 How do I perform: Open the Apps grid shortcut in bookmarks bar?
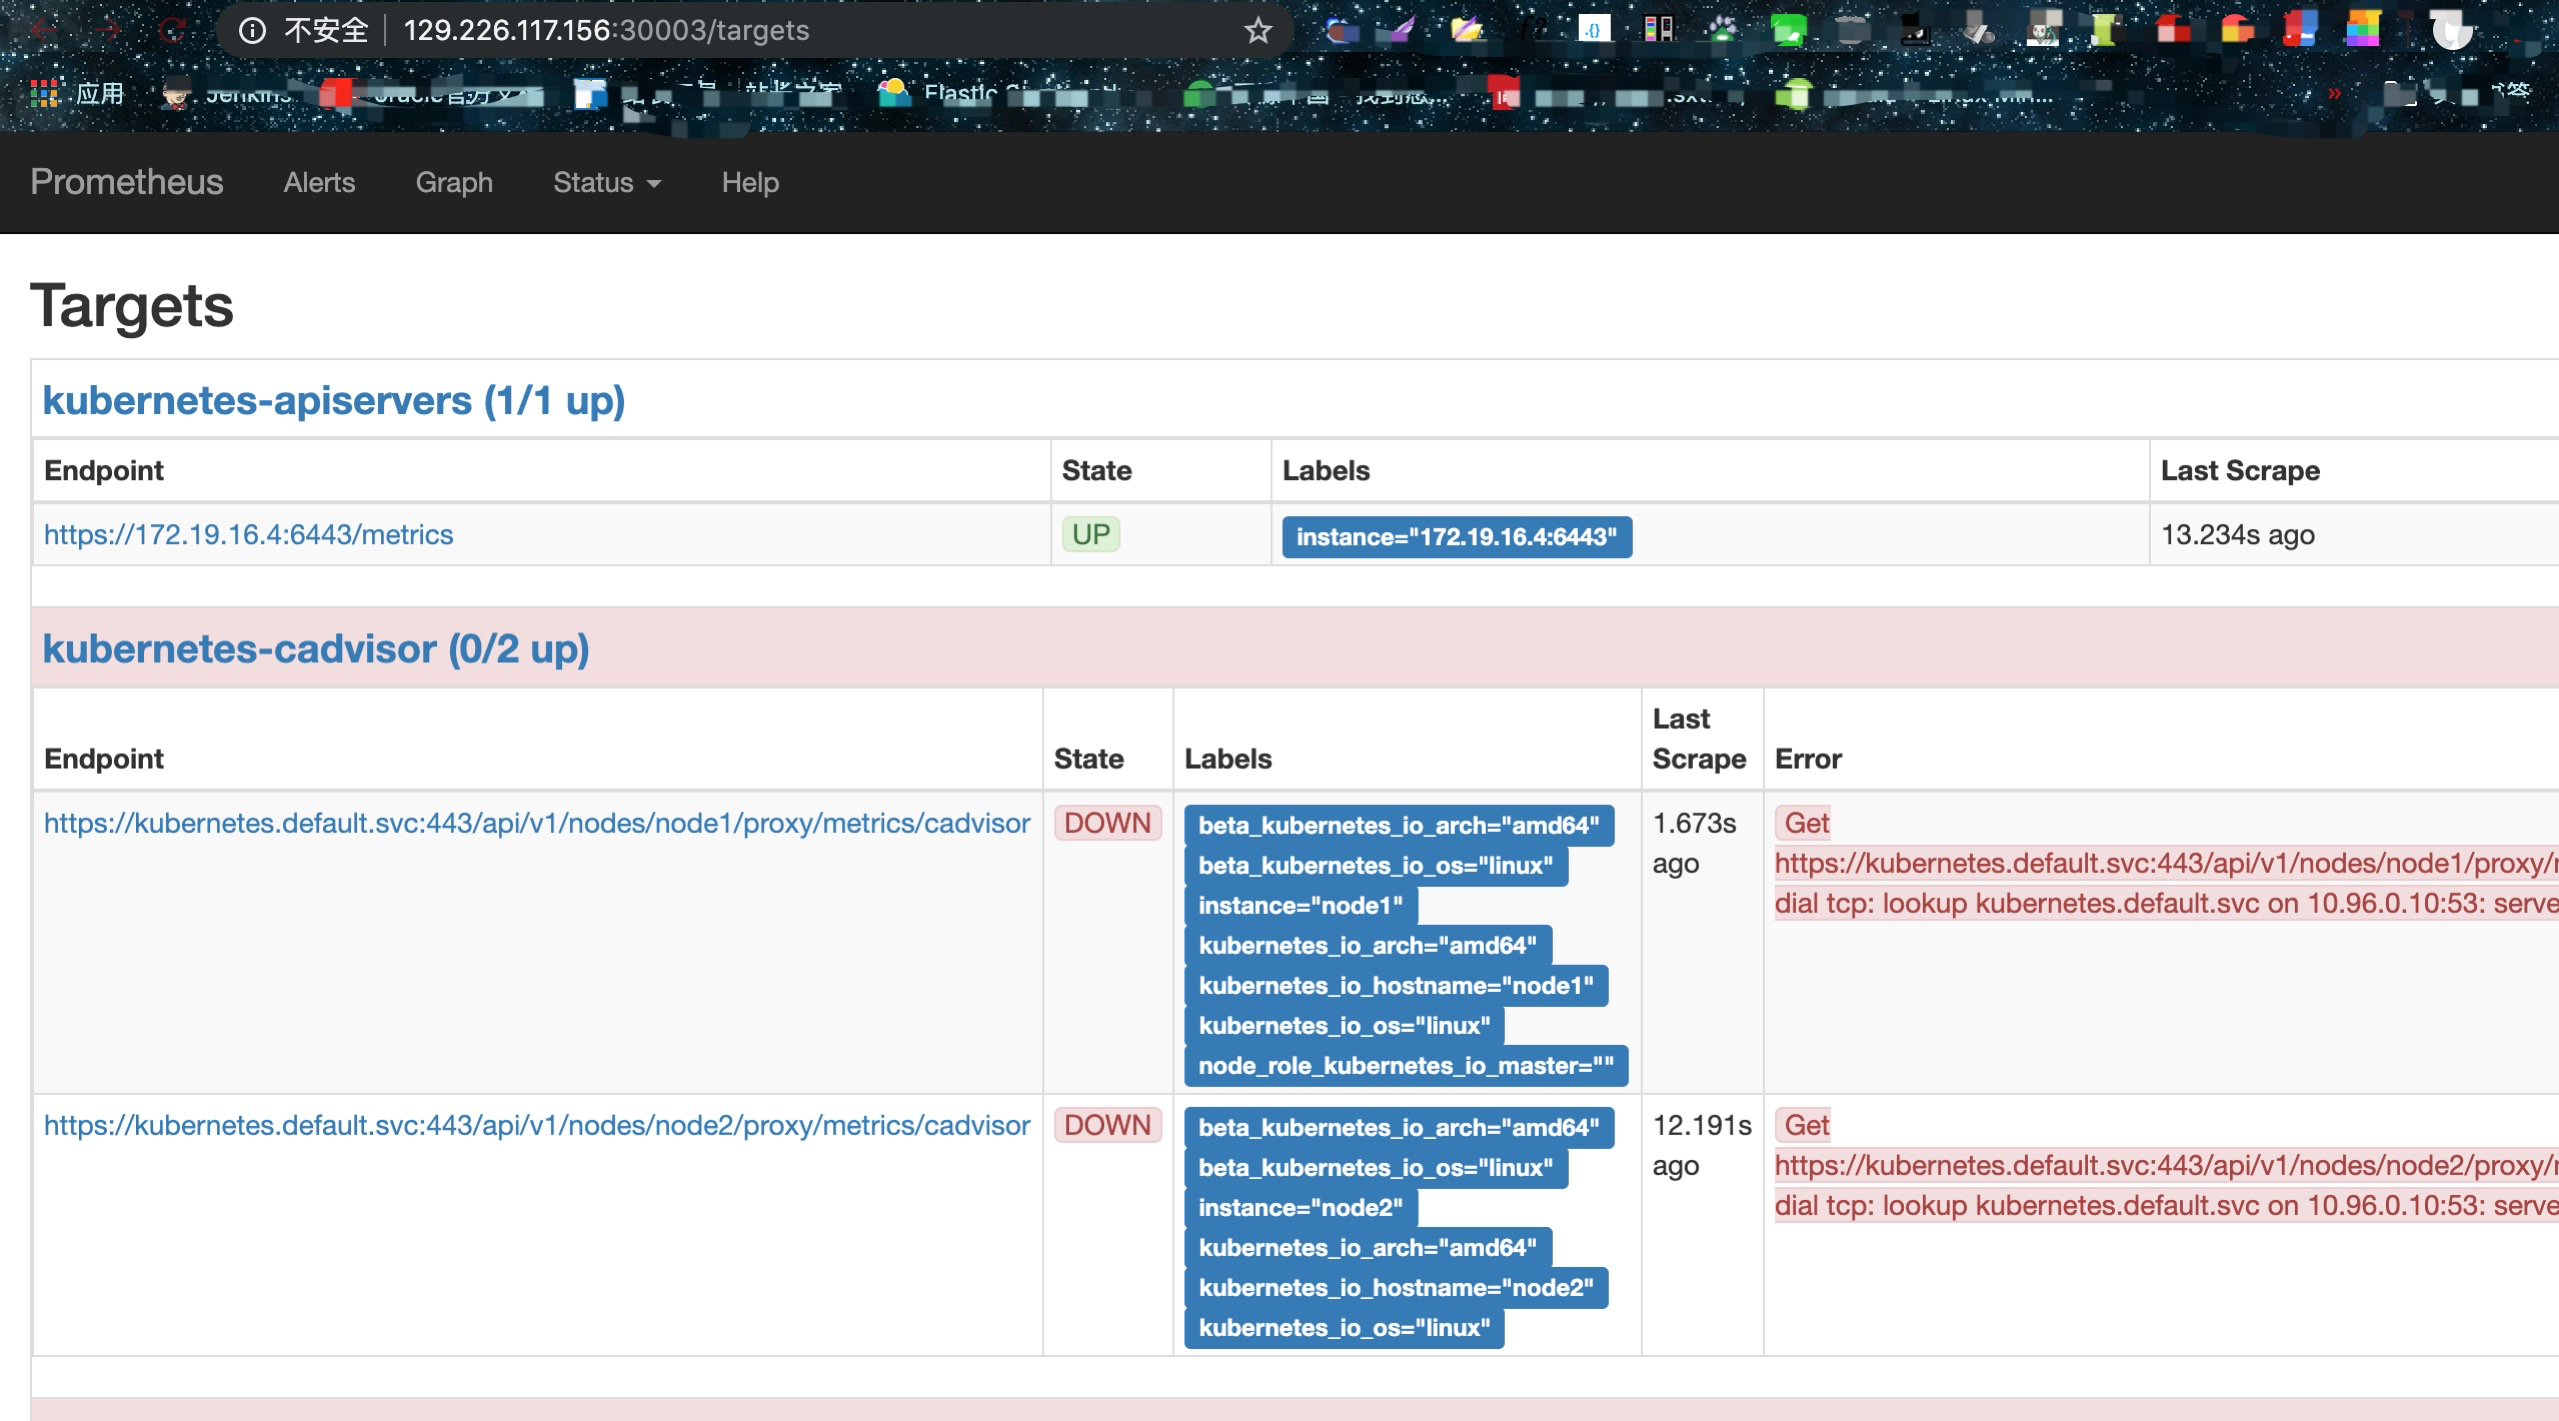(44, 94)
